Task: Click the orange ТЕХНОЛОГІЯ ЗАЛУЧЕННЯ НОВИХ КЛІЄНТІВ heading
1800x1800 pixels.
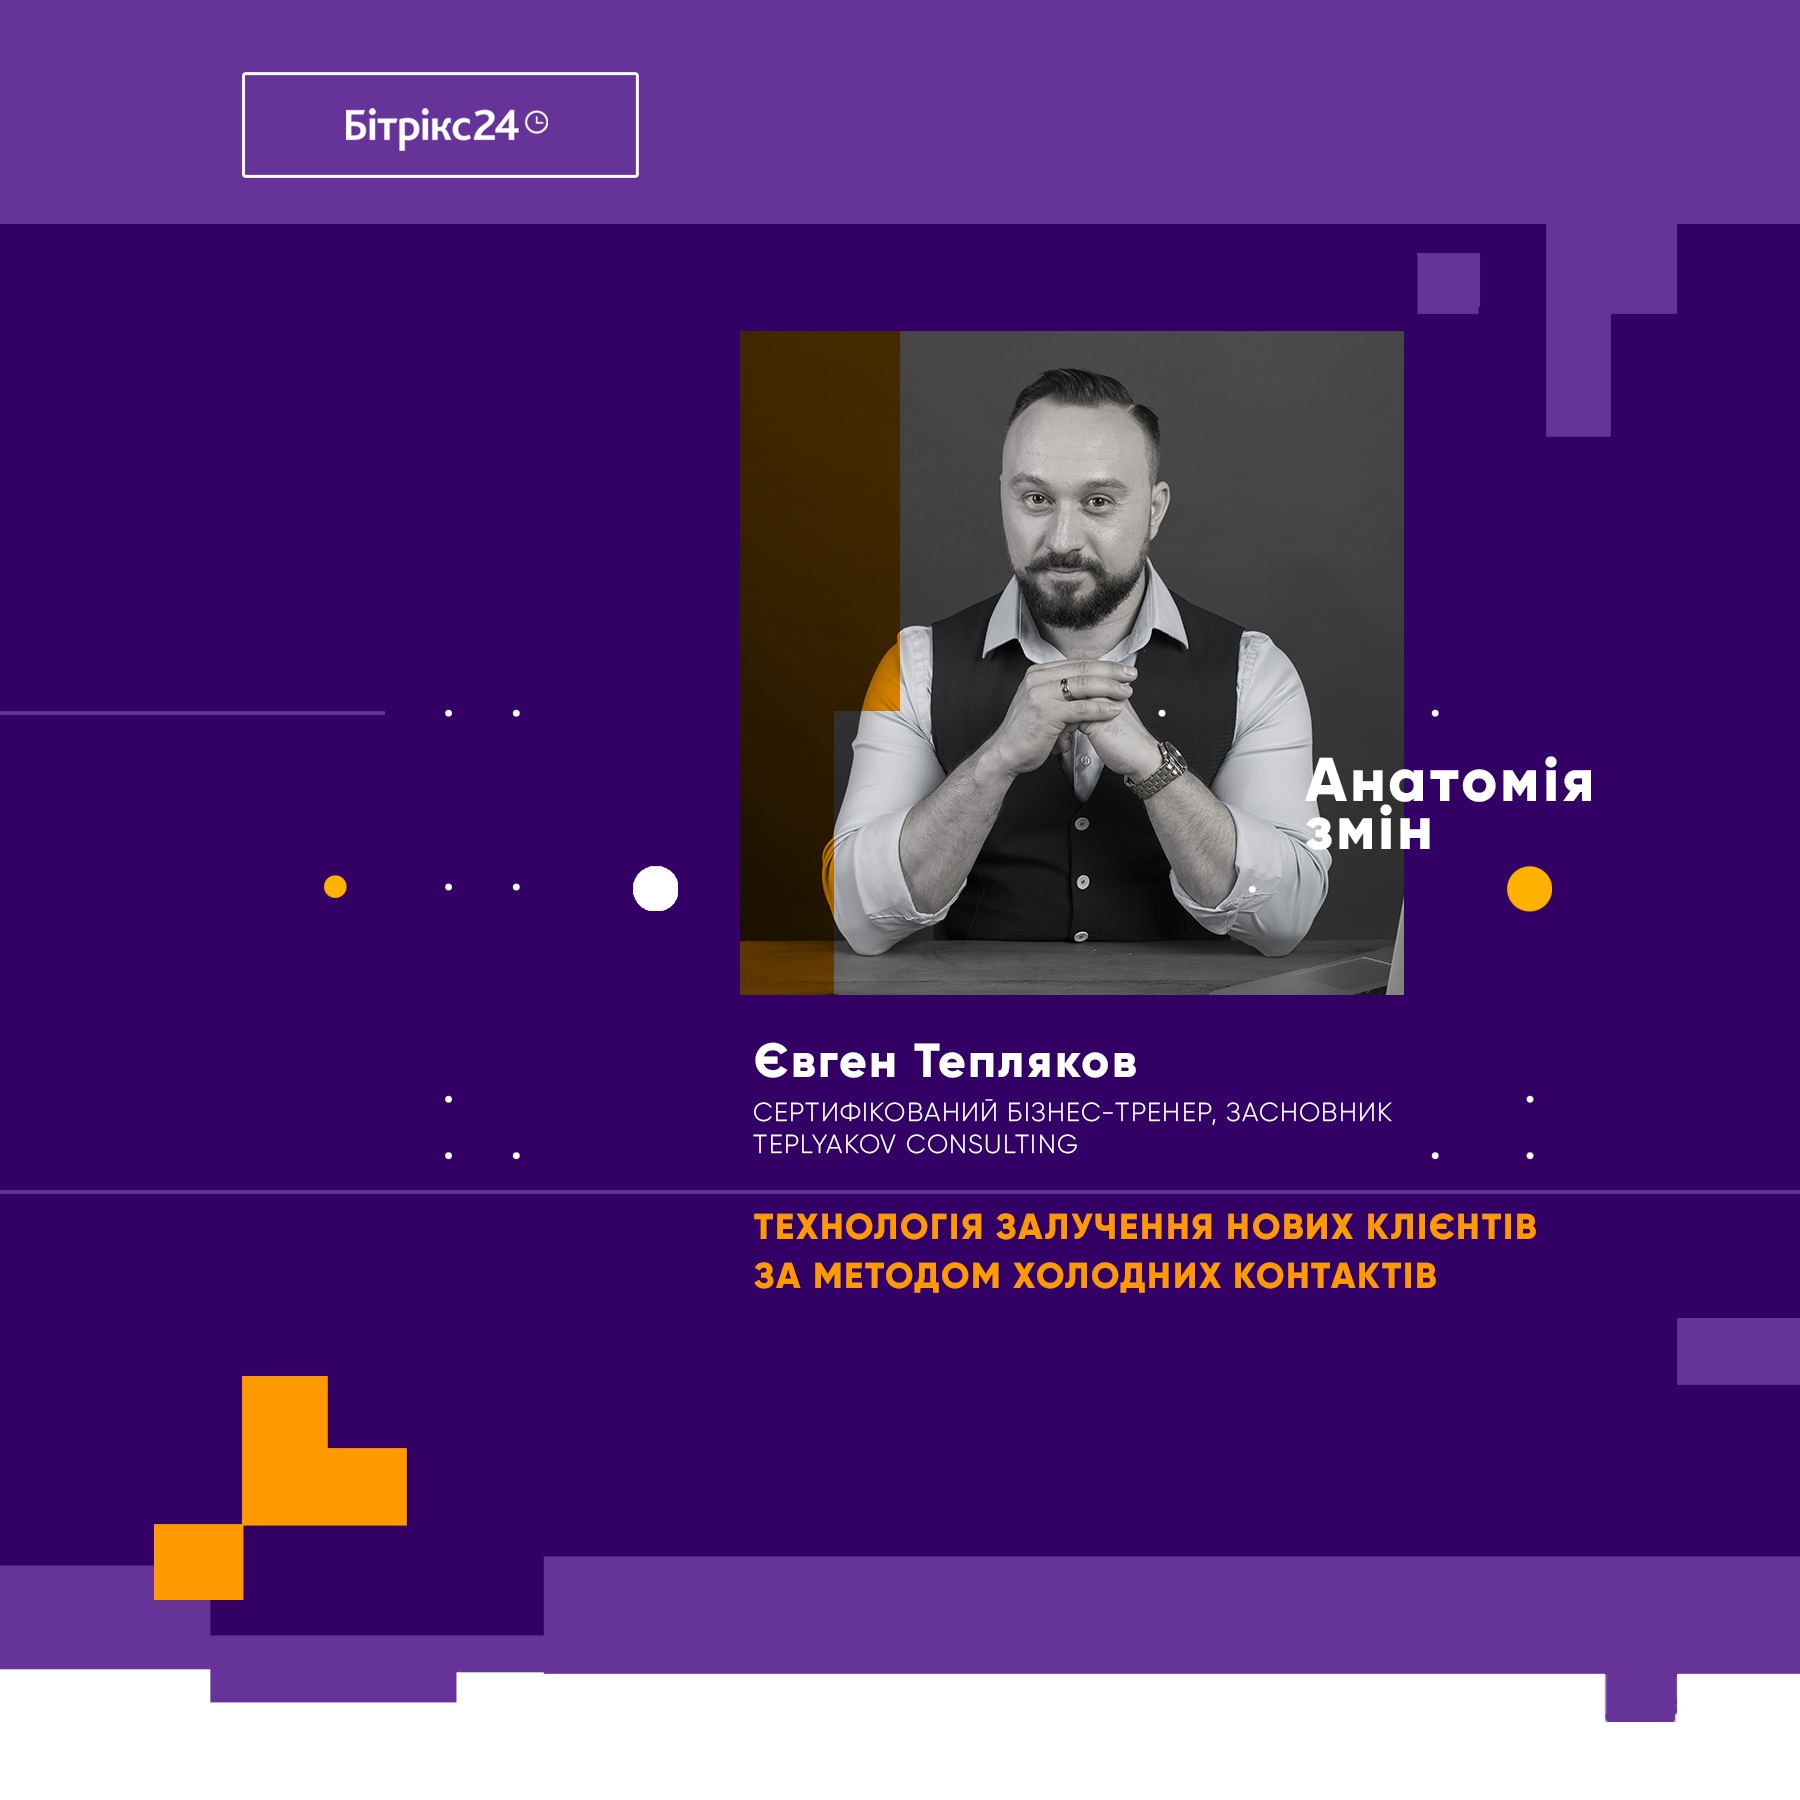Action: pyautogui.click(x=1145, y=1226)
